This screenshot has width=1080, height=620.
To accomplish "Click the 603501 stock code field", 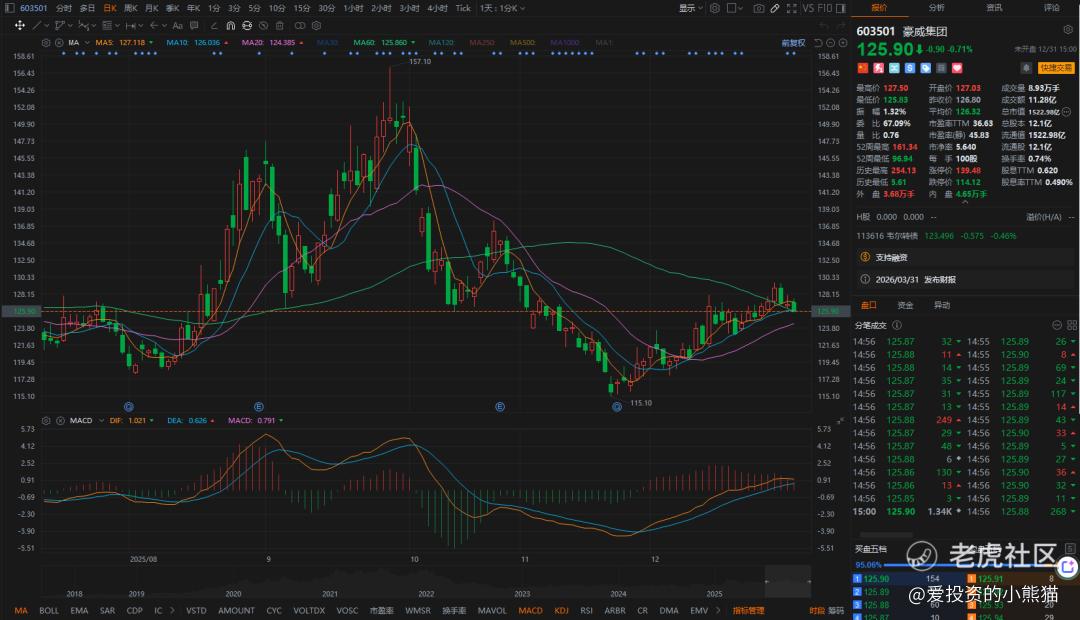I will coord(32,8).
